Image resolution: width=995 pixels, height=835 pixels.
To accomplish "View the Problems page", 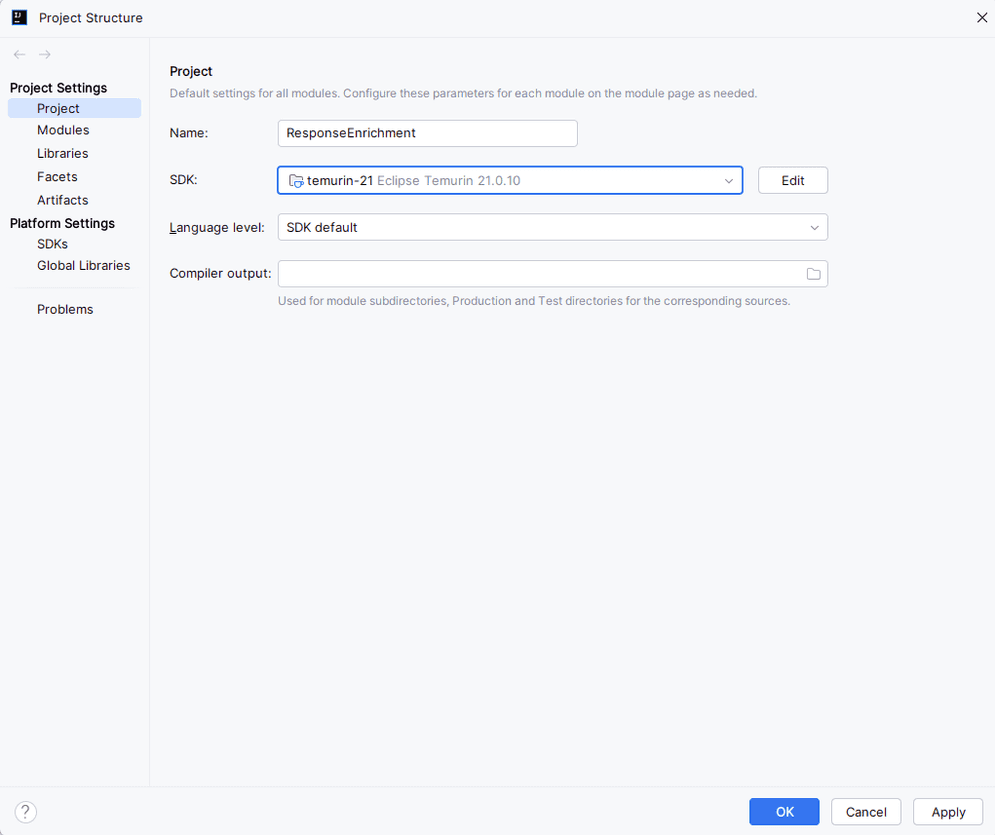I will (x=65, y=310).
